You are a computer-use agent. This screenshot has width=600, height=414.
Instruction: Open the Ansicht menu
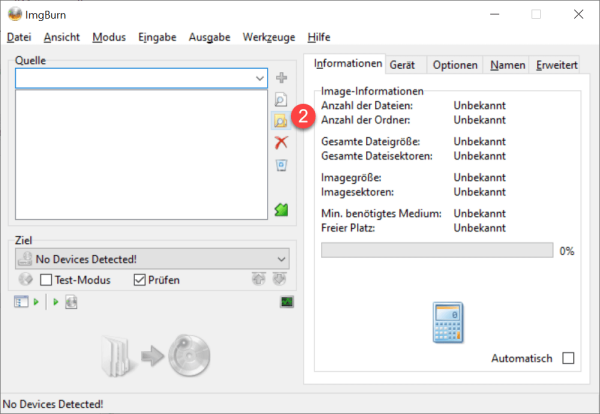(x=62, y=37)
